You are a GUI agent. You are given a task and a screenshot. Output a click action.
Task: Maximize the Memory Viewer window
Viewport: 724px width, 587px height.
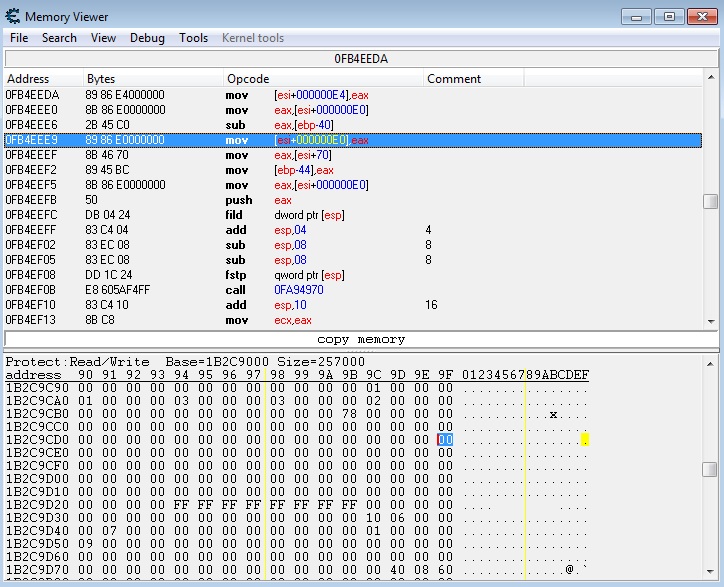pyautogui.click(x=668, y=16)
